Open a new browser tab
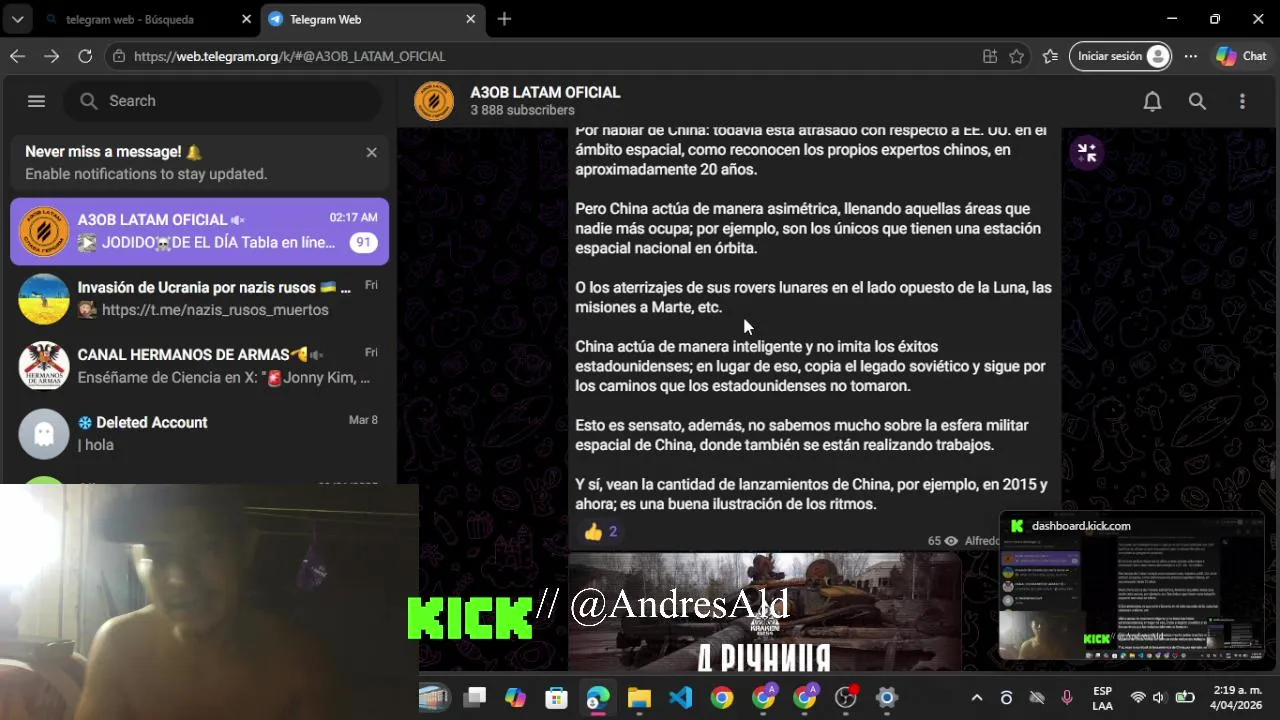This screenshot has height=720, width=1280. (x=504, y=19)
